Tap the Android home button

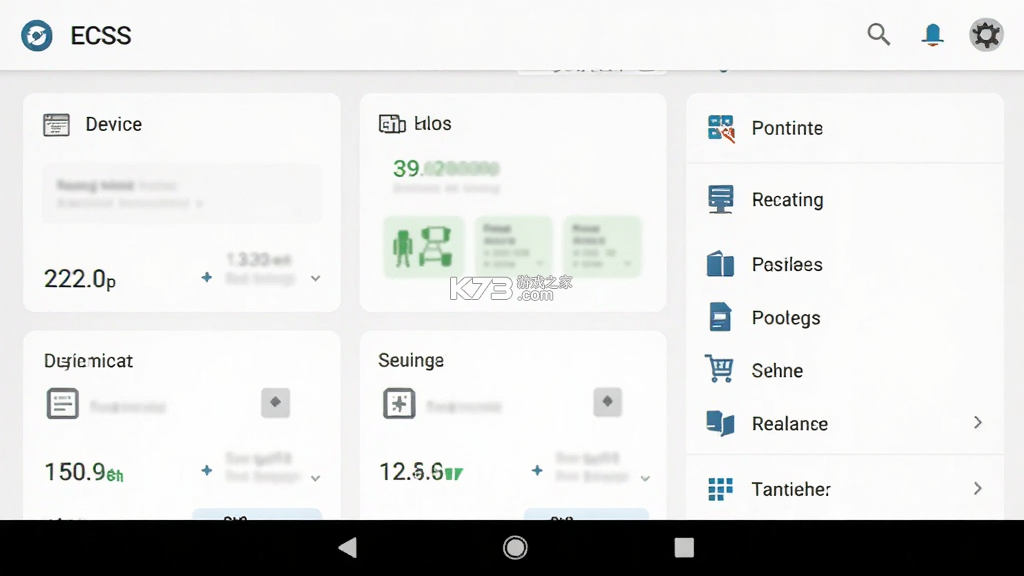coord(515,547)
